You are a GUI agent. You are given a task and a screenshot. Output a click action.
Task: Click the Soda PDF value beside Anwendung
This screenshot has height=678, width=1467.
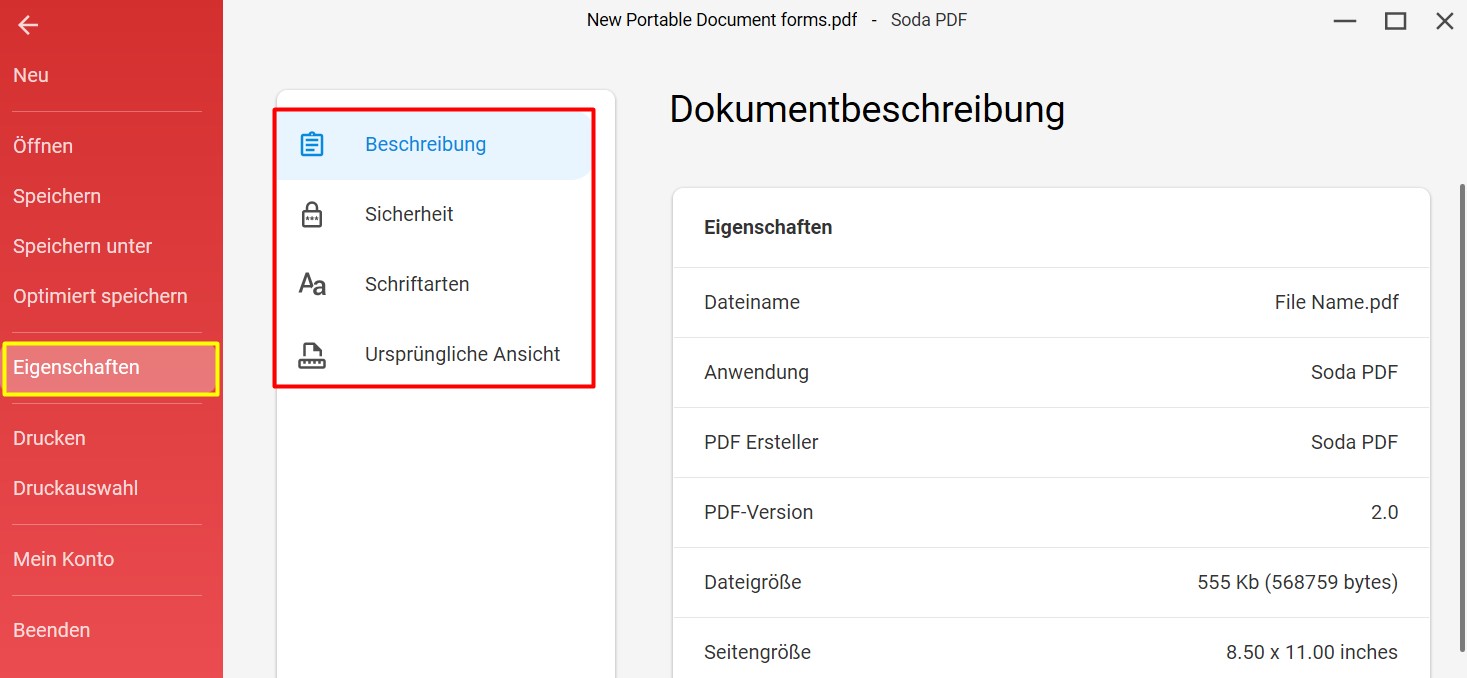pyautogui.click(x=1354, y=372)
